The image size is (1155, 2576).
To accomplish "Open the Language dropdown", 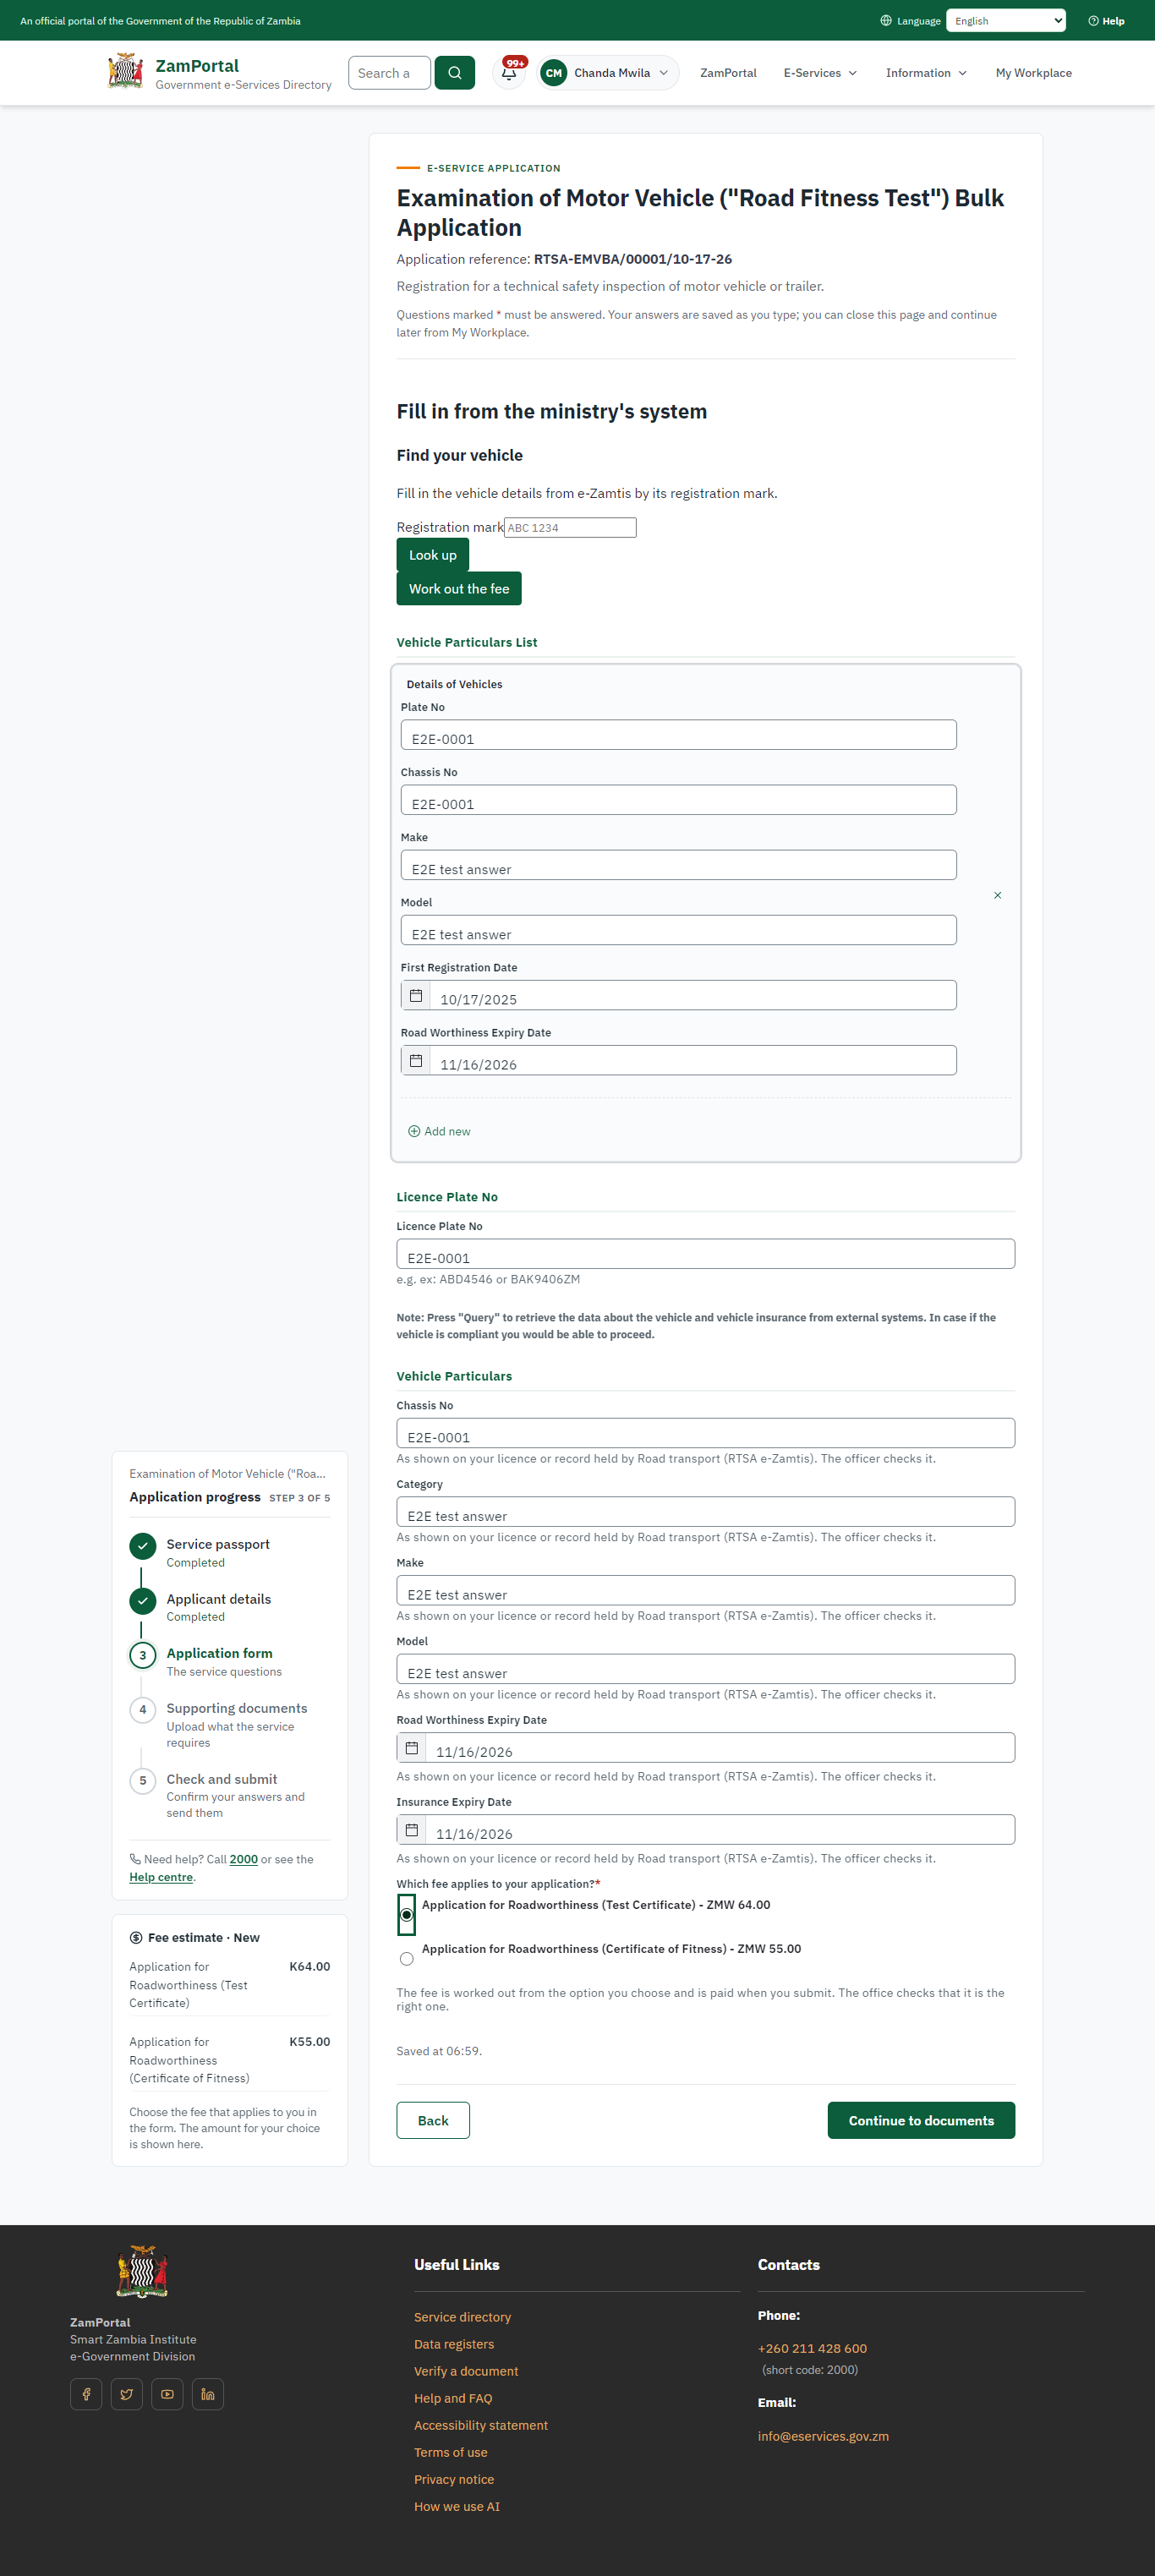I will 1006,21.
